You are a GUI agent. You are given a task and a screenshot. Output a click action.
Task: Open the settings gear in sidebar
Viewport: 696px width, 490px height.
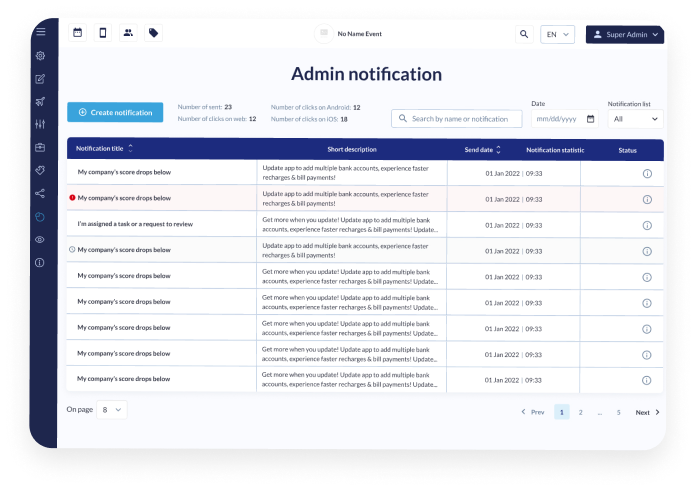click(40, 56)
